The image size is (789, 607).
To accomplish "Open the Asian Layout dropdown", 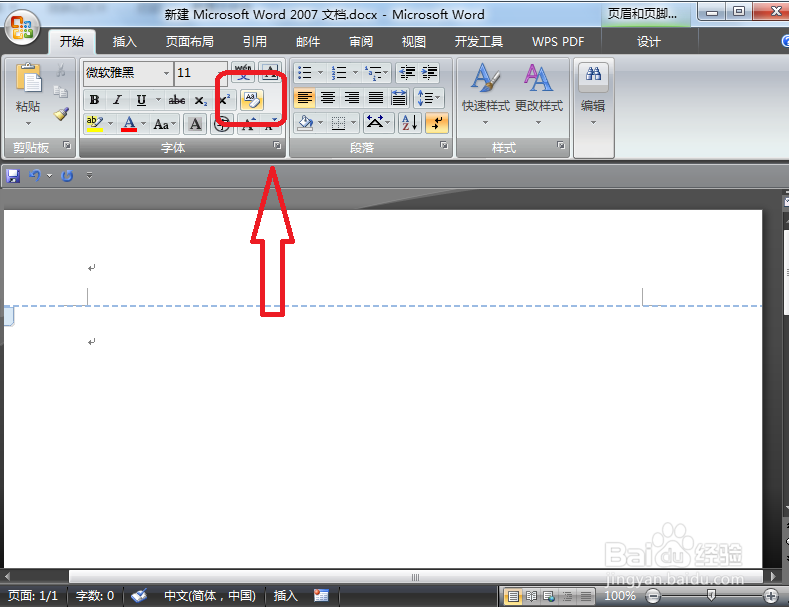I will coord(378,123).
